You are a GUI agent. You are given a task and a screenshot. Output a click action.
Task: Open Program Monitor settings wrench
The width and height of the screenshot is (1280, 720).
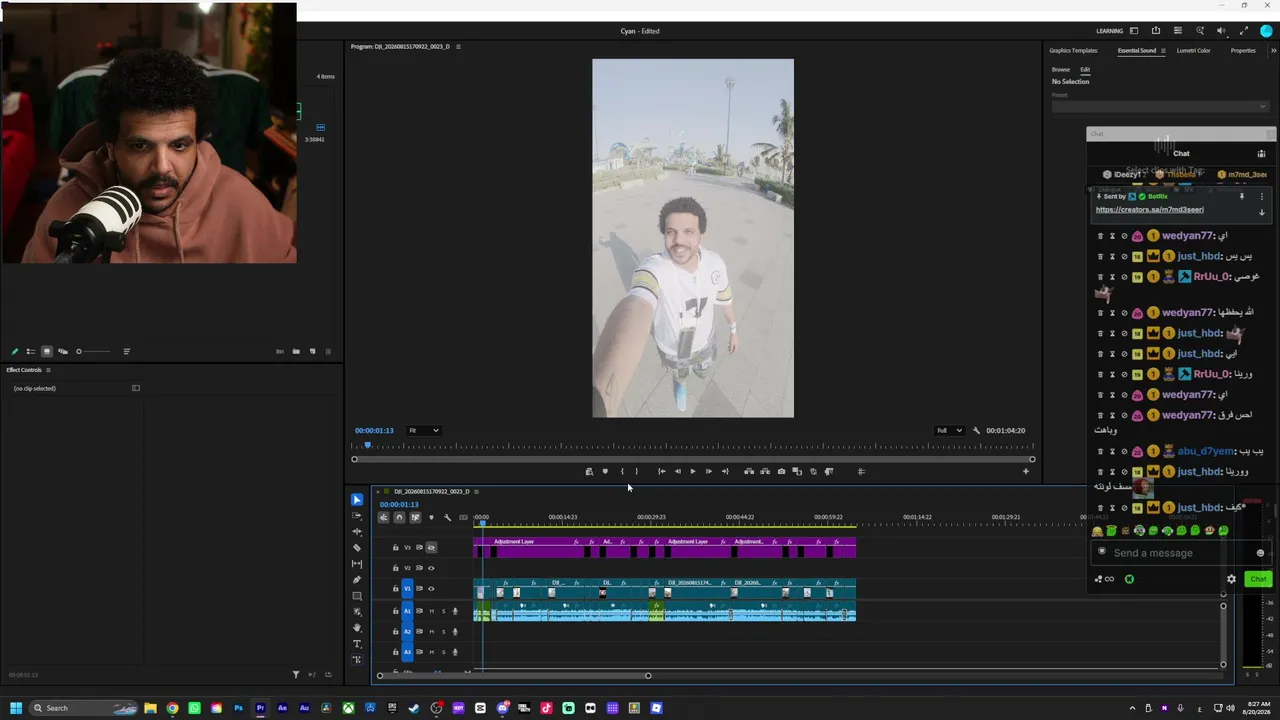coord(976,430)
